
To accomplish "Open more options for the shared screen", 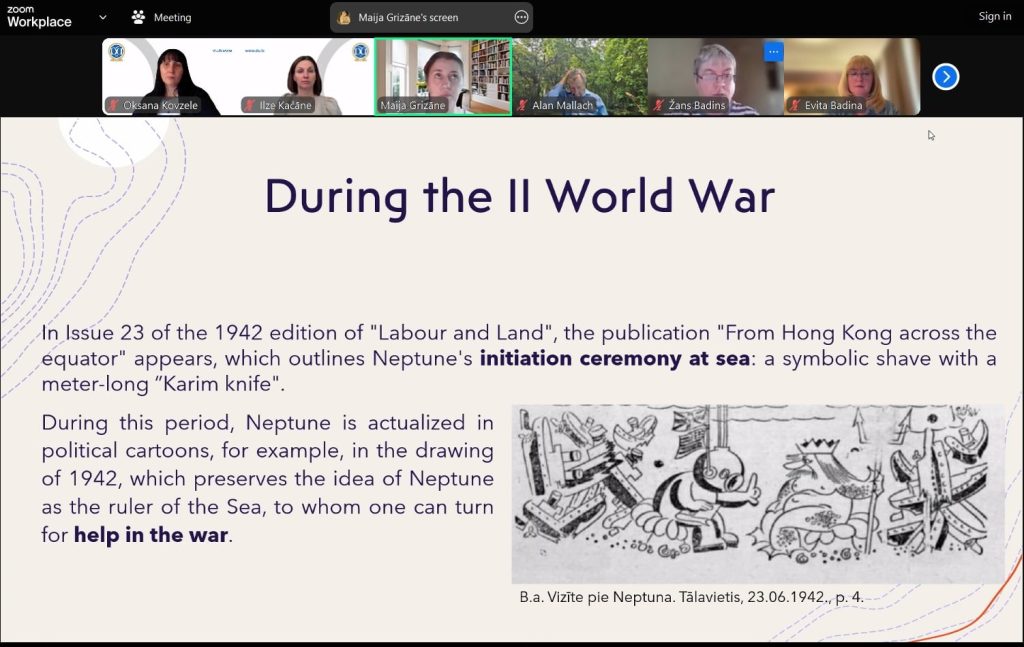I will pyautogui.click(x=521, y=18).
